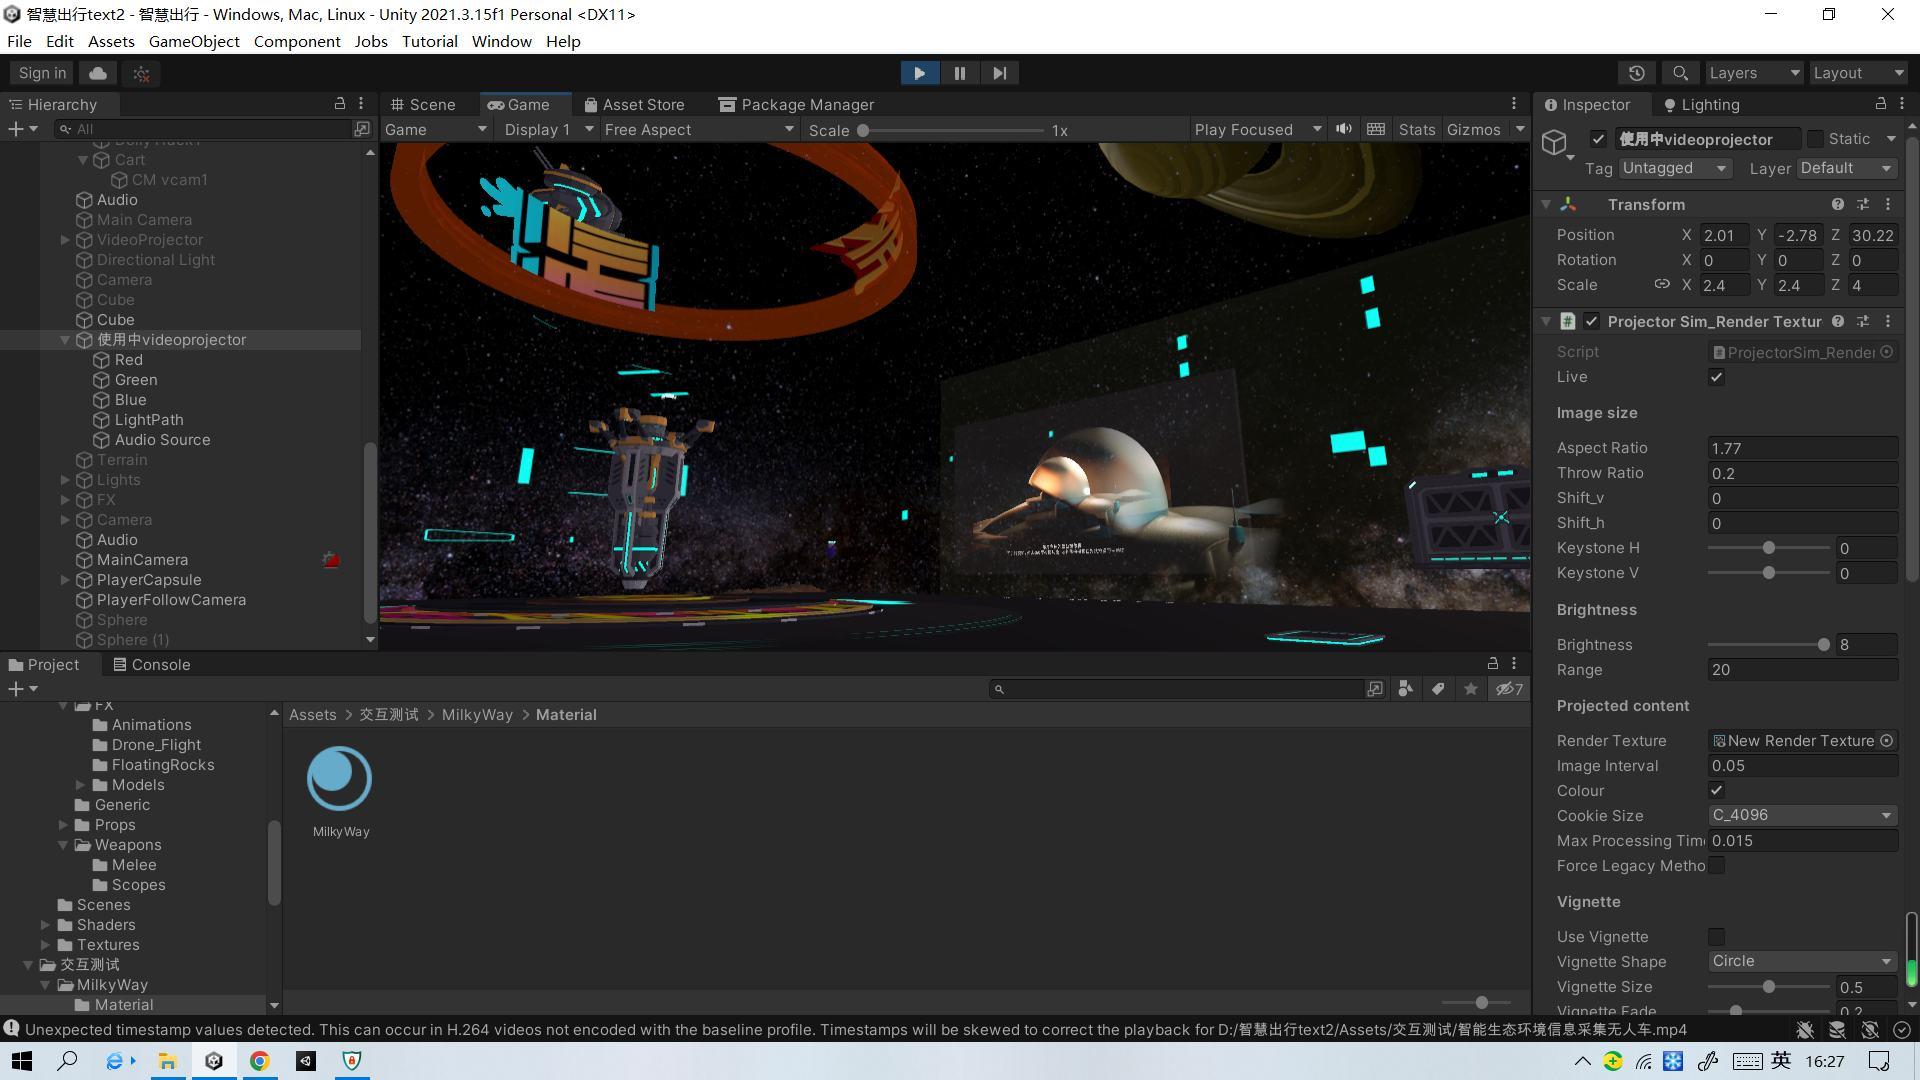
Task: Toggle the Static checkbox
Action: pos(1815,139)
